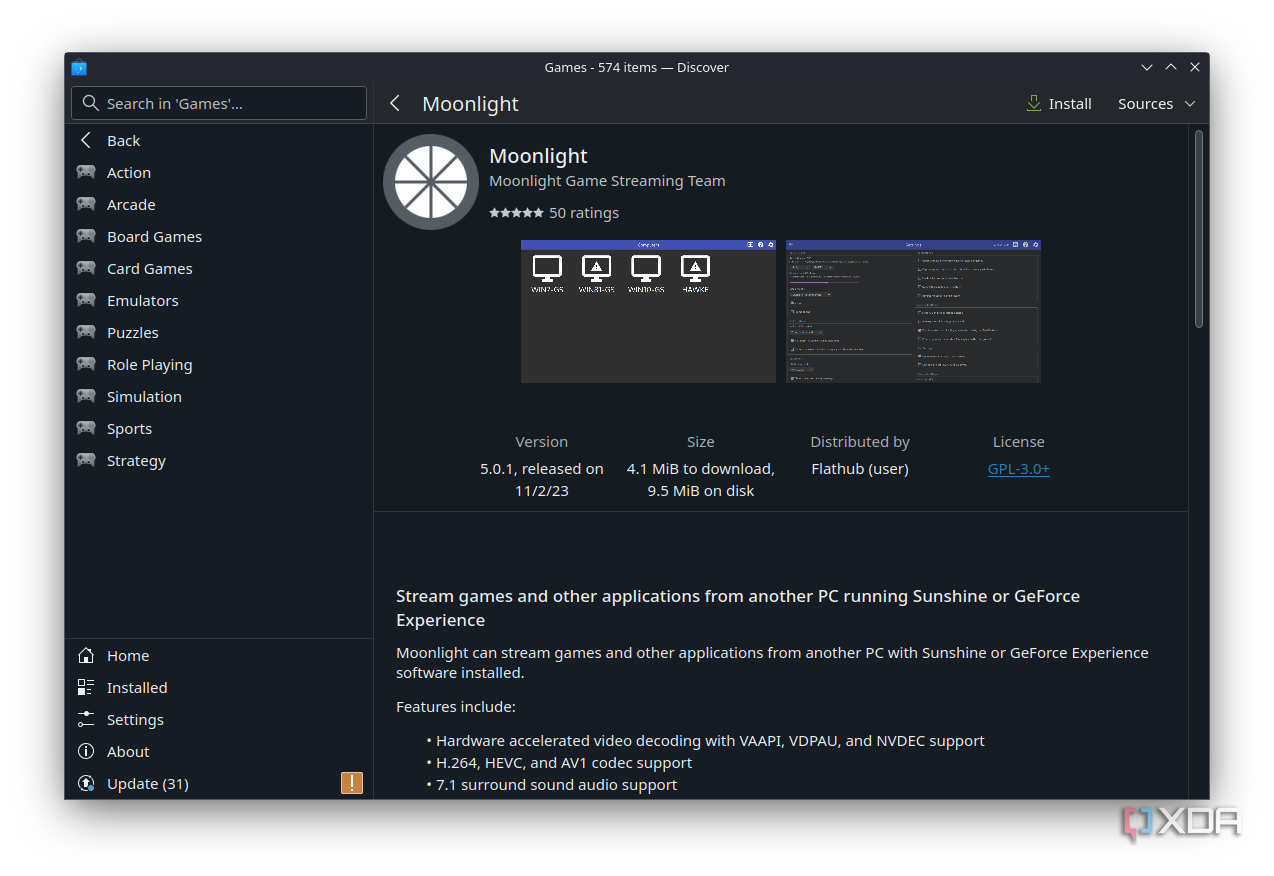Viewport: 1274px width, 876px height.
Task: Click the Simulation gamepad icon
Action: coord(87,396)
